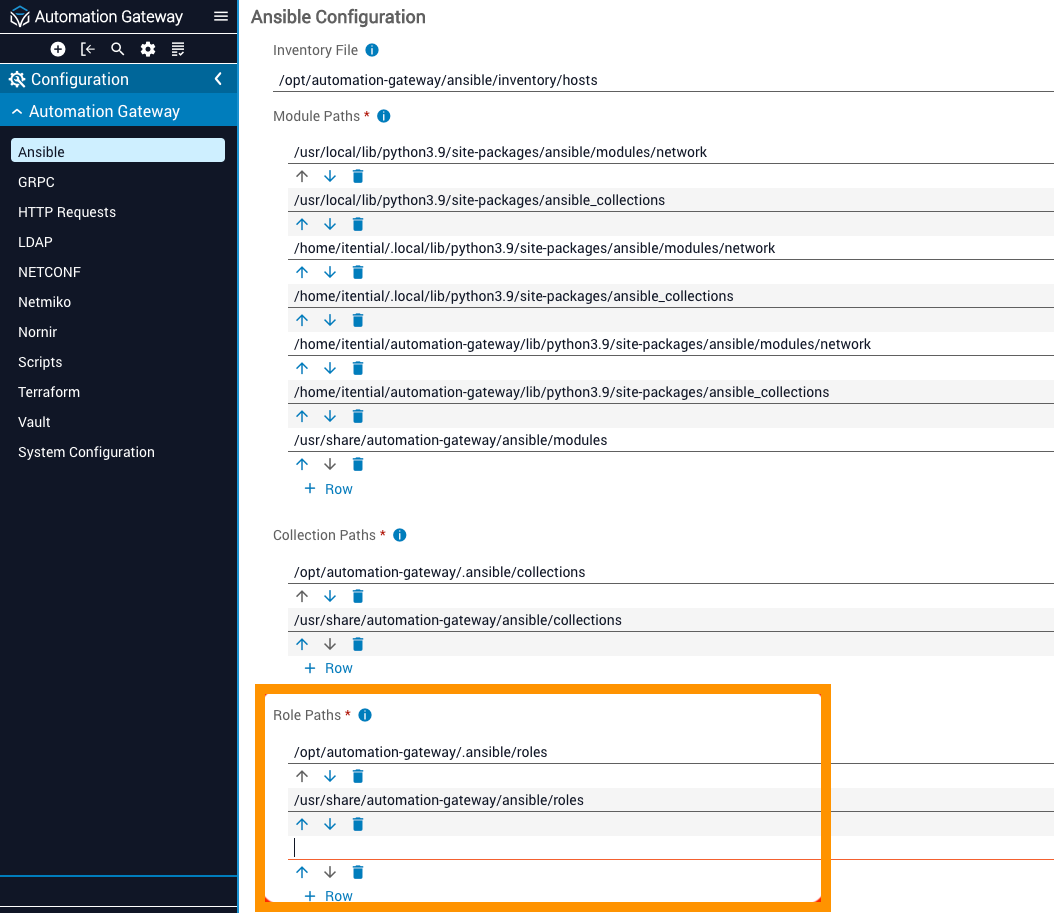Add a new row under Module Paths
Screen dimensions: 1054x913
click(x=328, y=489)
